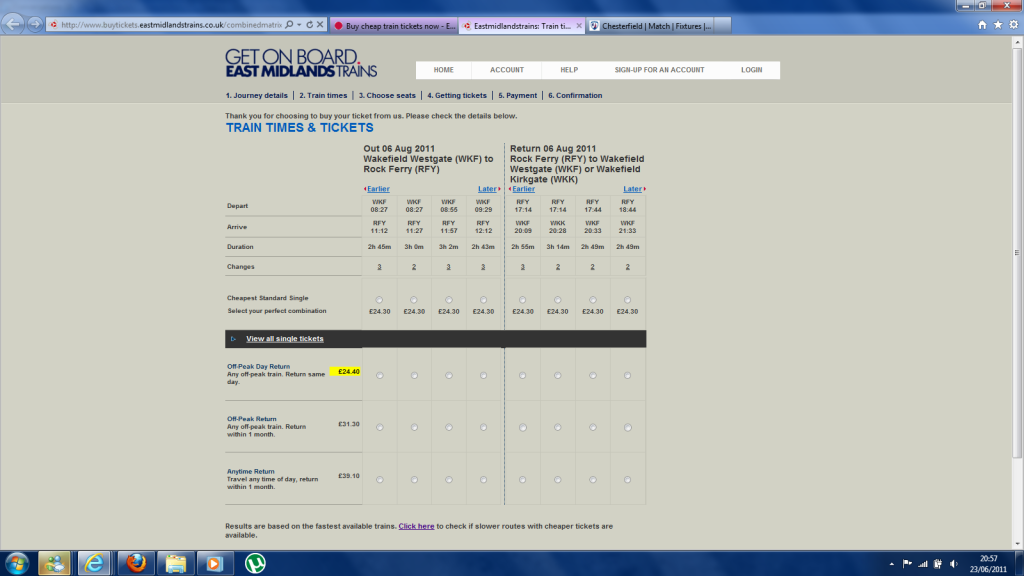Go forward with the browser Forward arrow
Screen dimensions: 1024x576
click(x=35, y=25)
